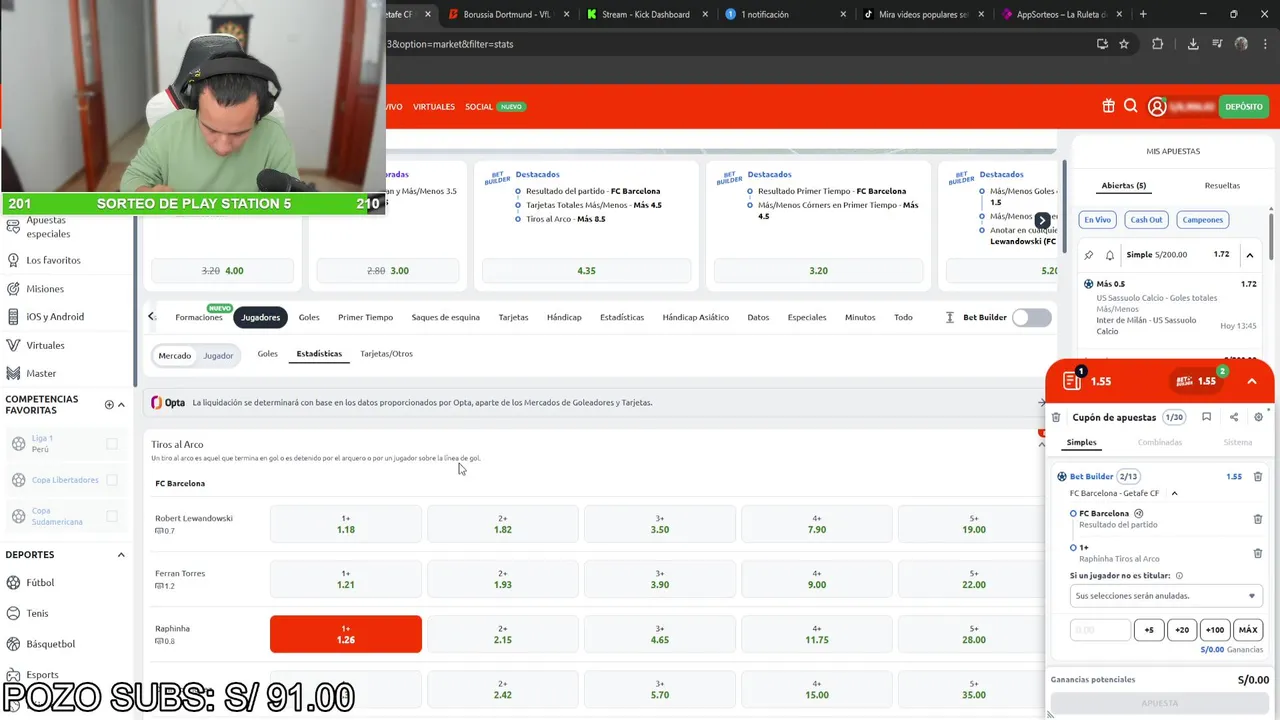This screenshot has width=1280, height=720.
Task: Select highlighted combo odds 4.35
Action: [x=586, y=271]
